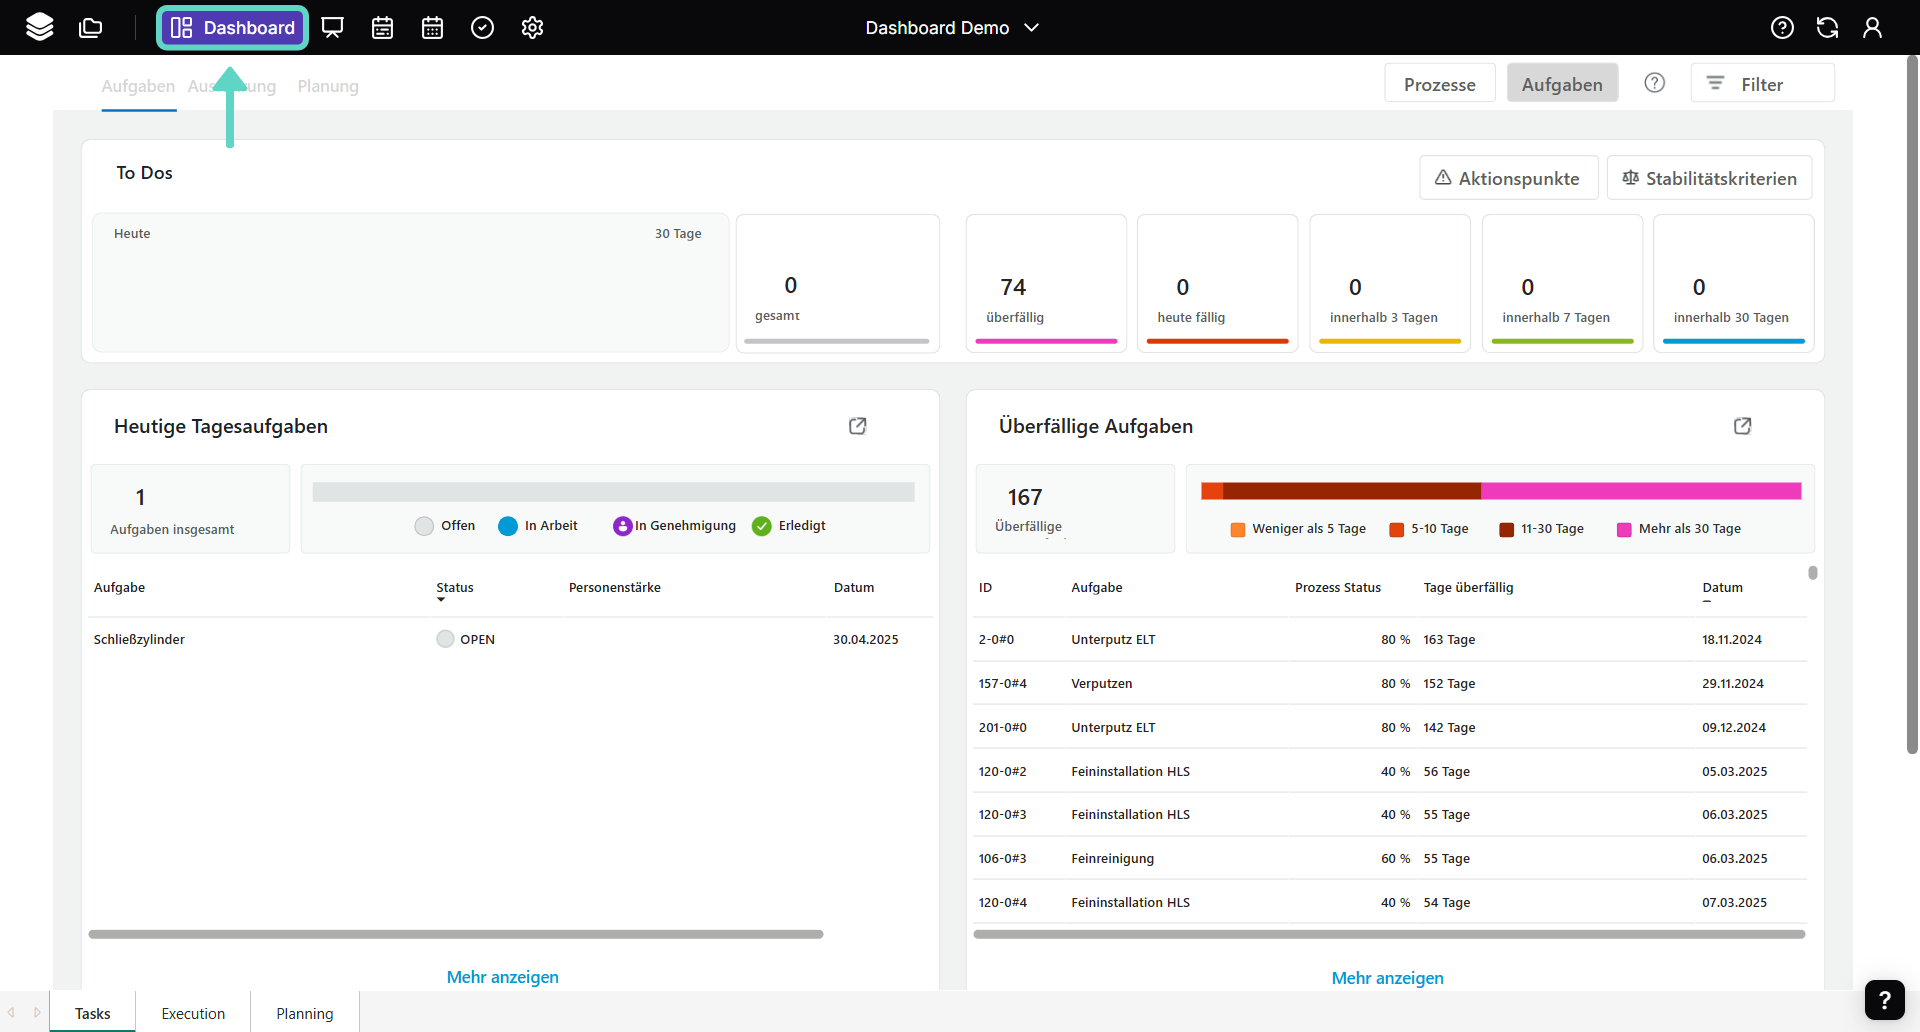
Task: Open the Filter dropdown
Action: [x=1762, y=84]
